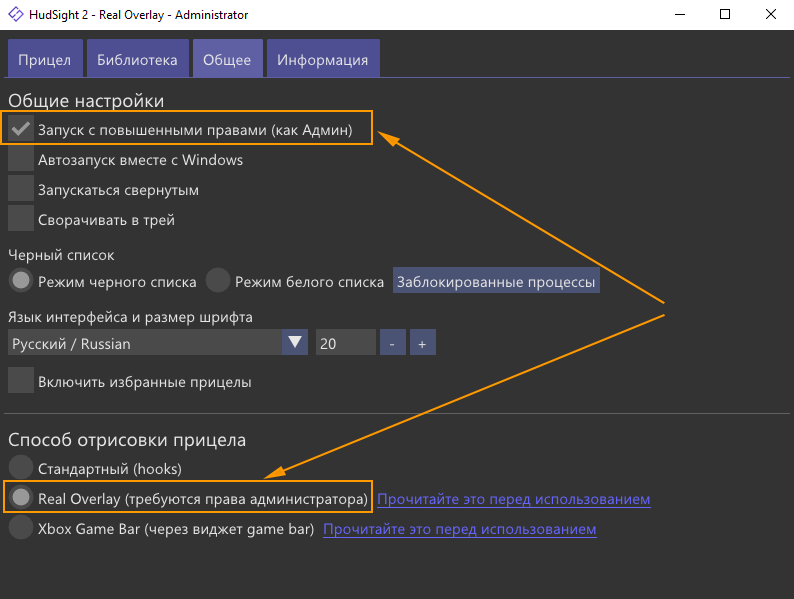Enable Включить избранные прицелы checkbox

(21, 381)
